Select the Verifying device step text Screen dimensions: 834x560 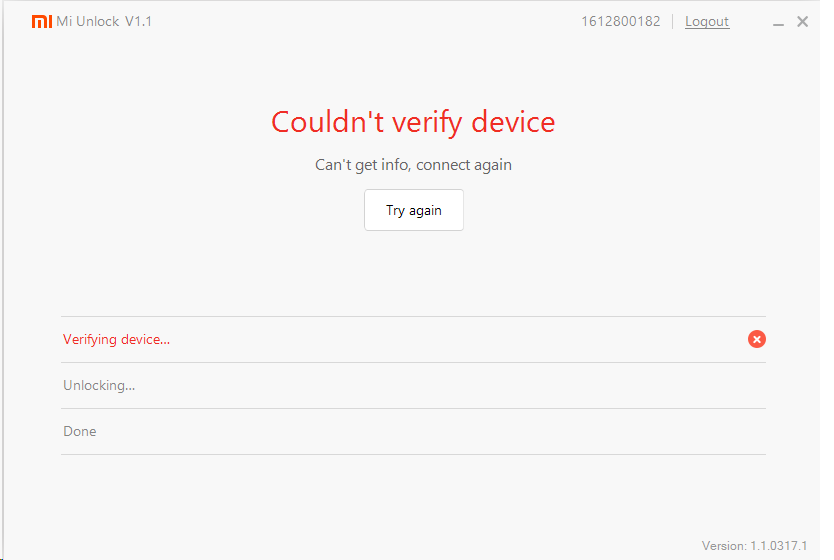coord(116,340)
